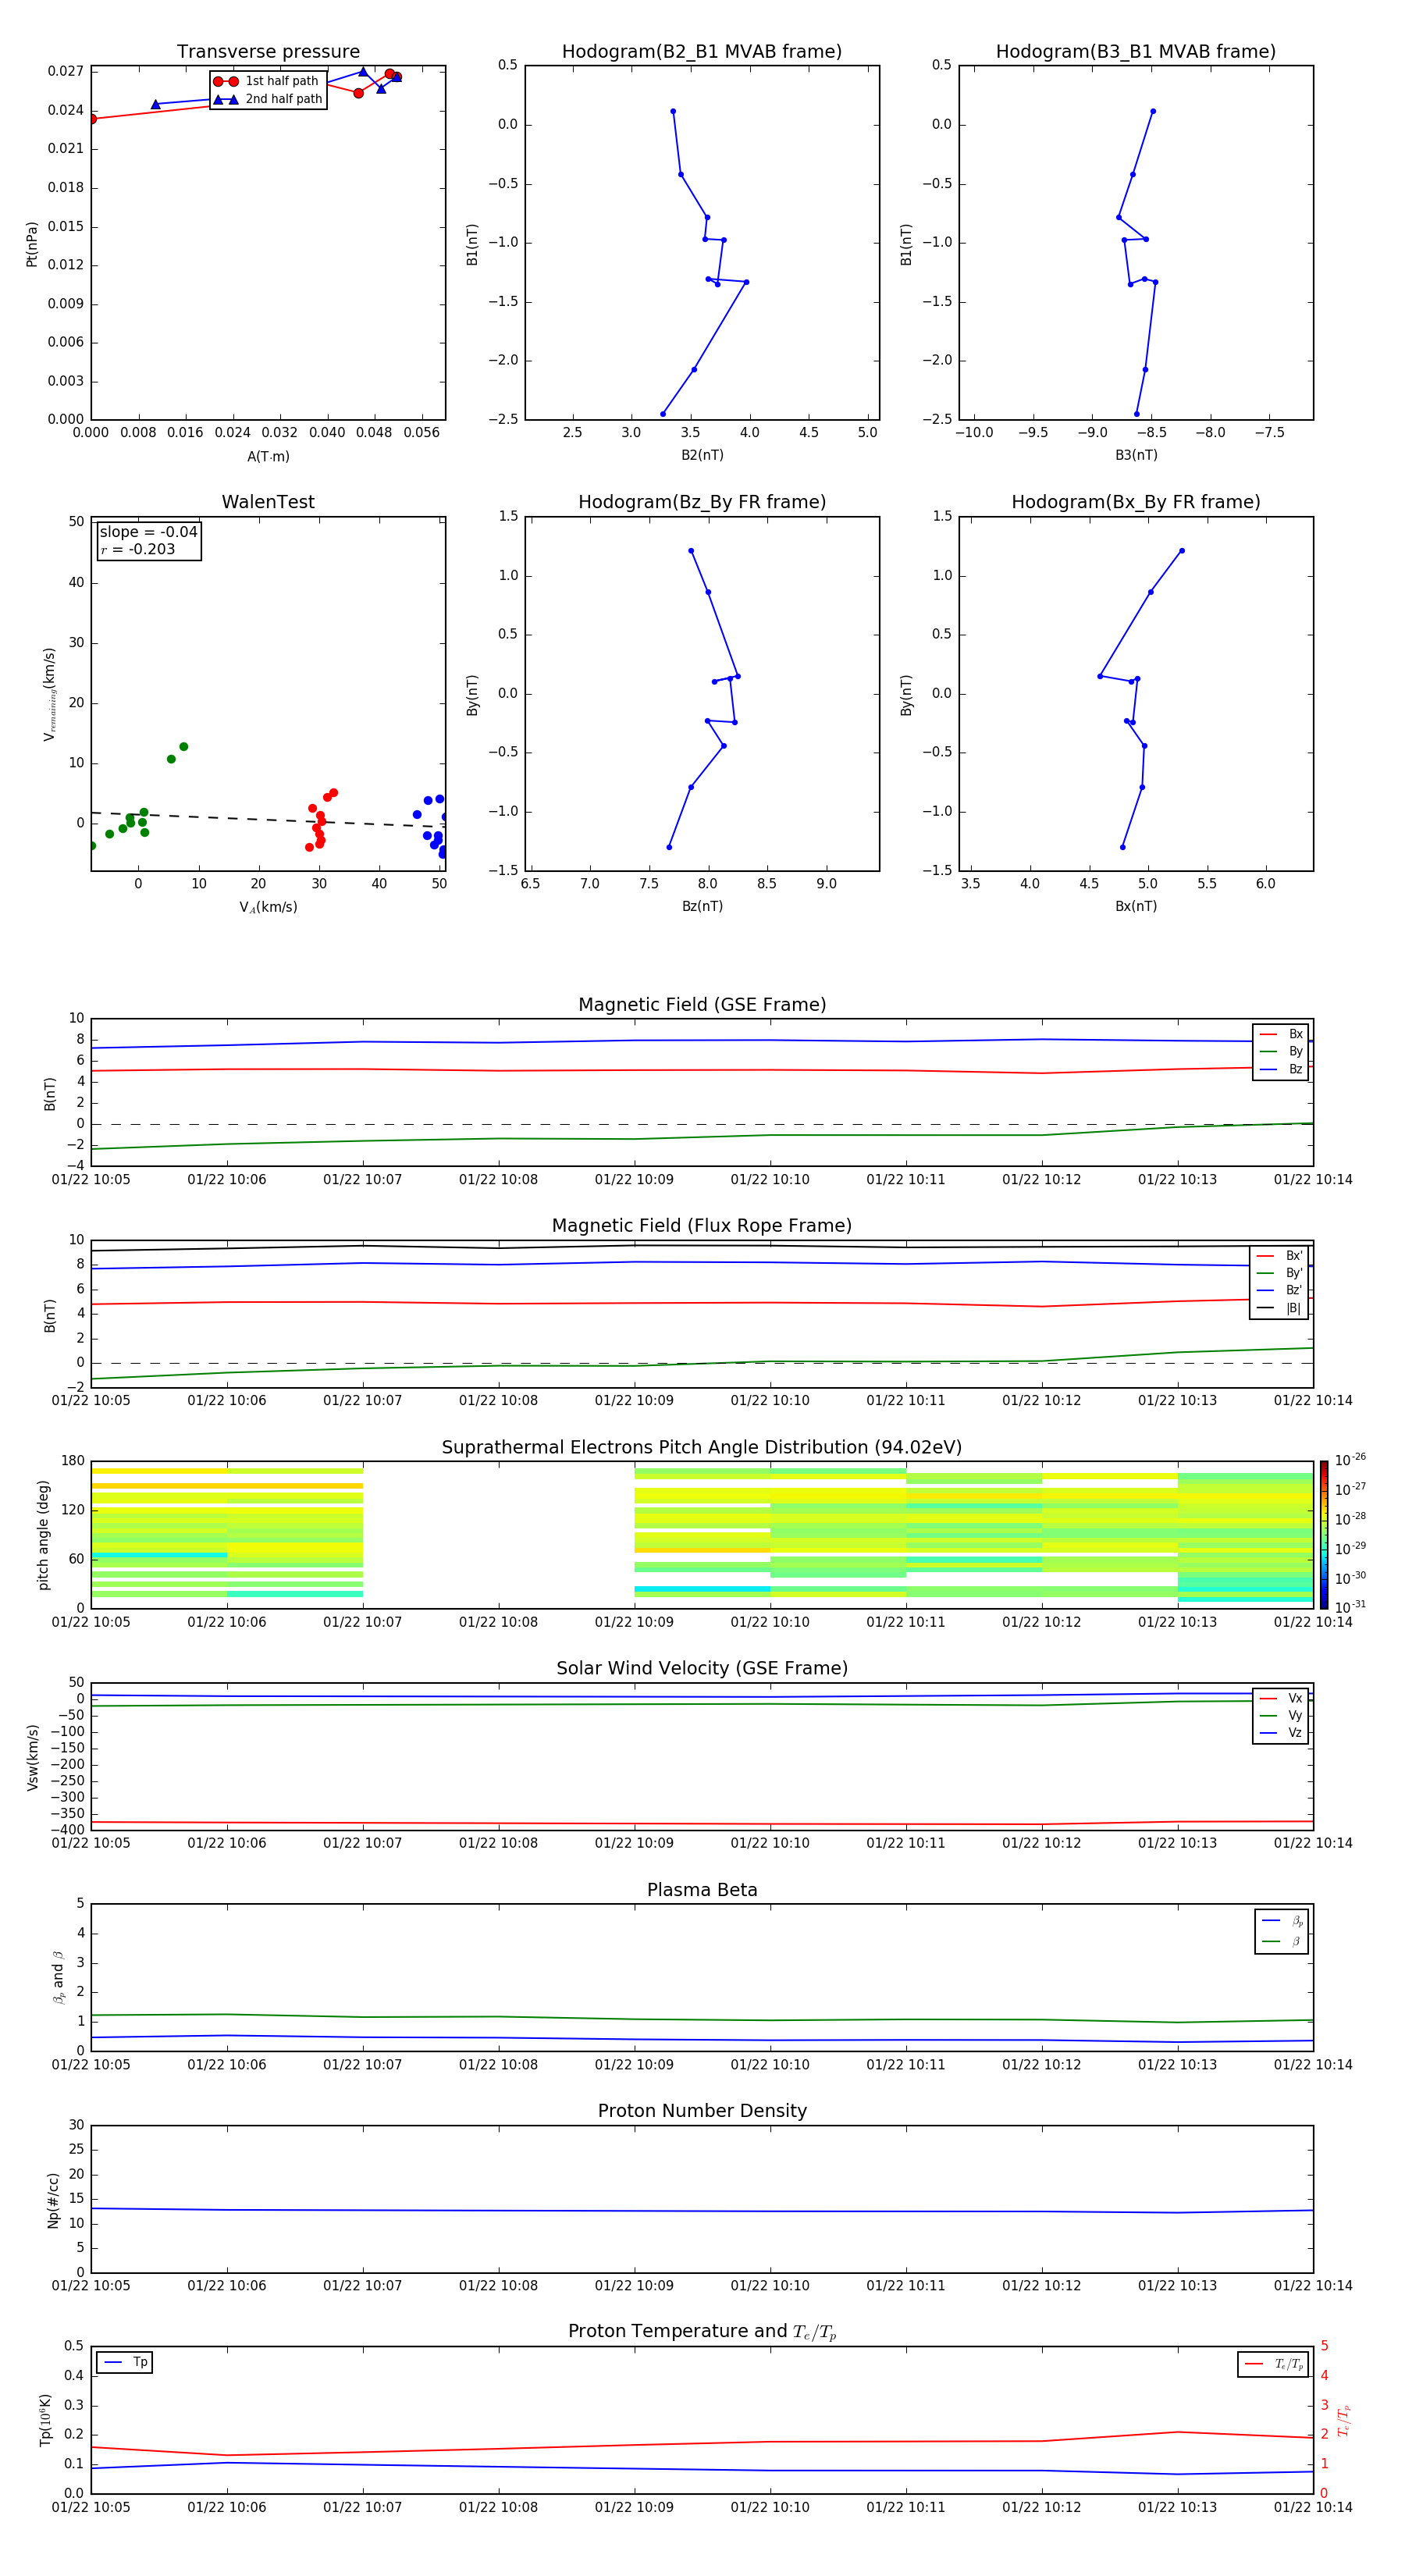Click the "V_remaining(km/s)" y-axis label
1405x2576 pixels.
tap(49, 694)
